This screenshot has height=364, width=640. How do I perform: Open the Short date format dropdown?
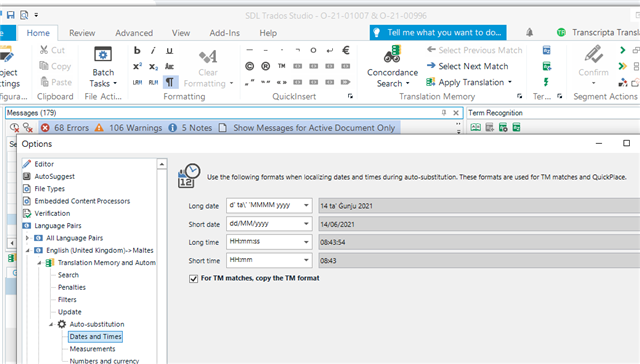[x=306, y=224]
